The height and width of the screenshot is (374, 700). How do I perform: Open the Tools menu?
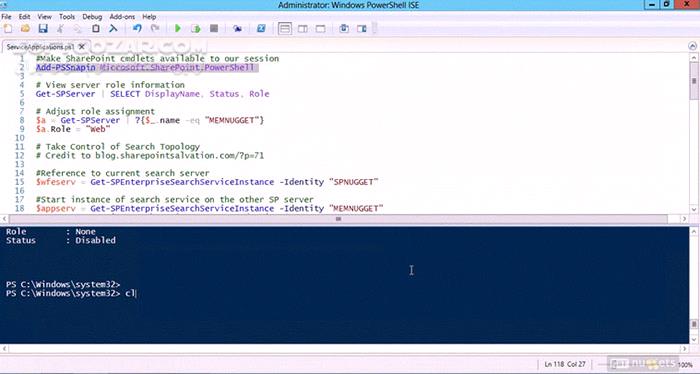(x=67, y=17)
